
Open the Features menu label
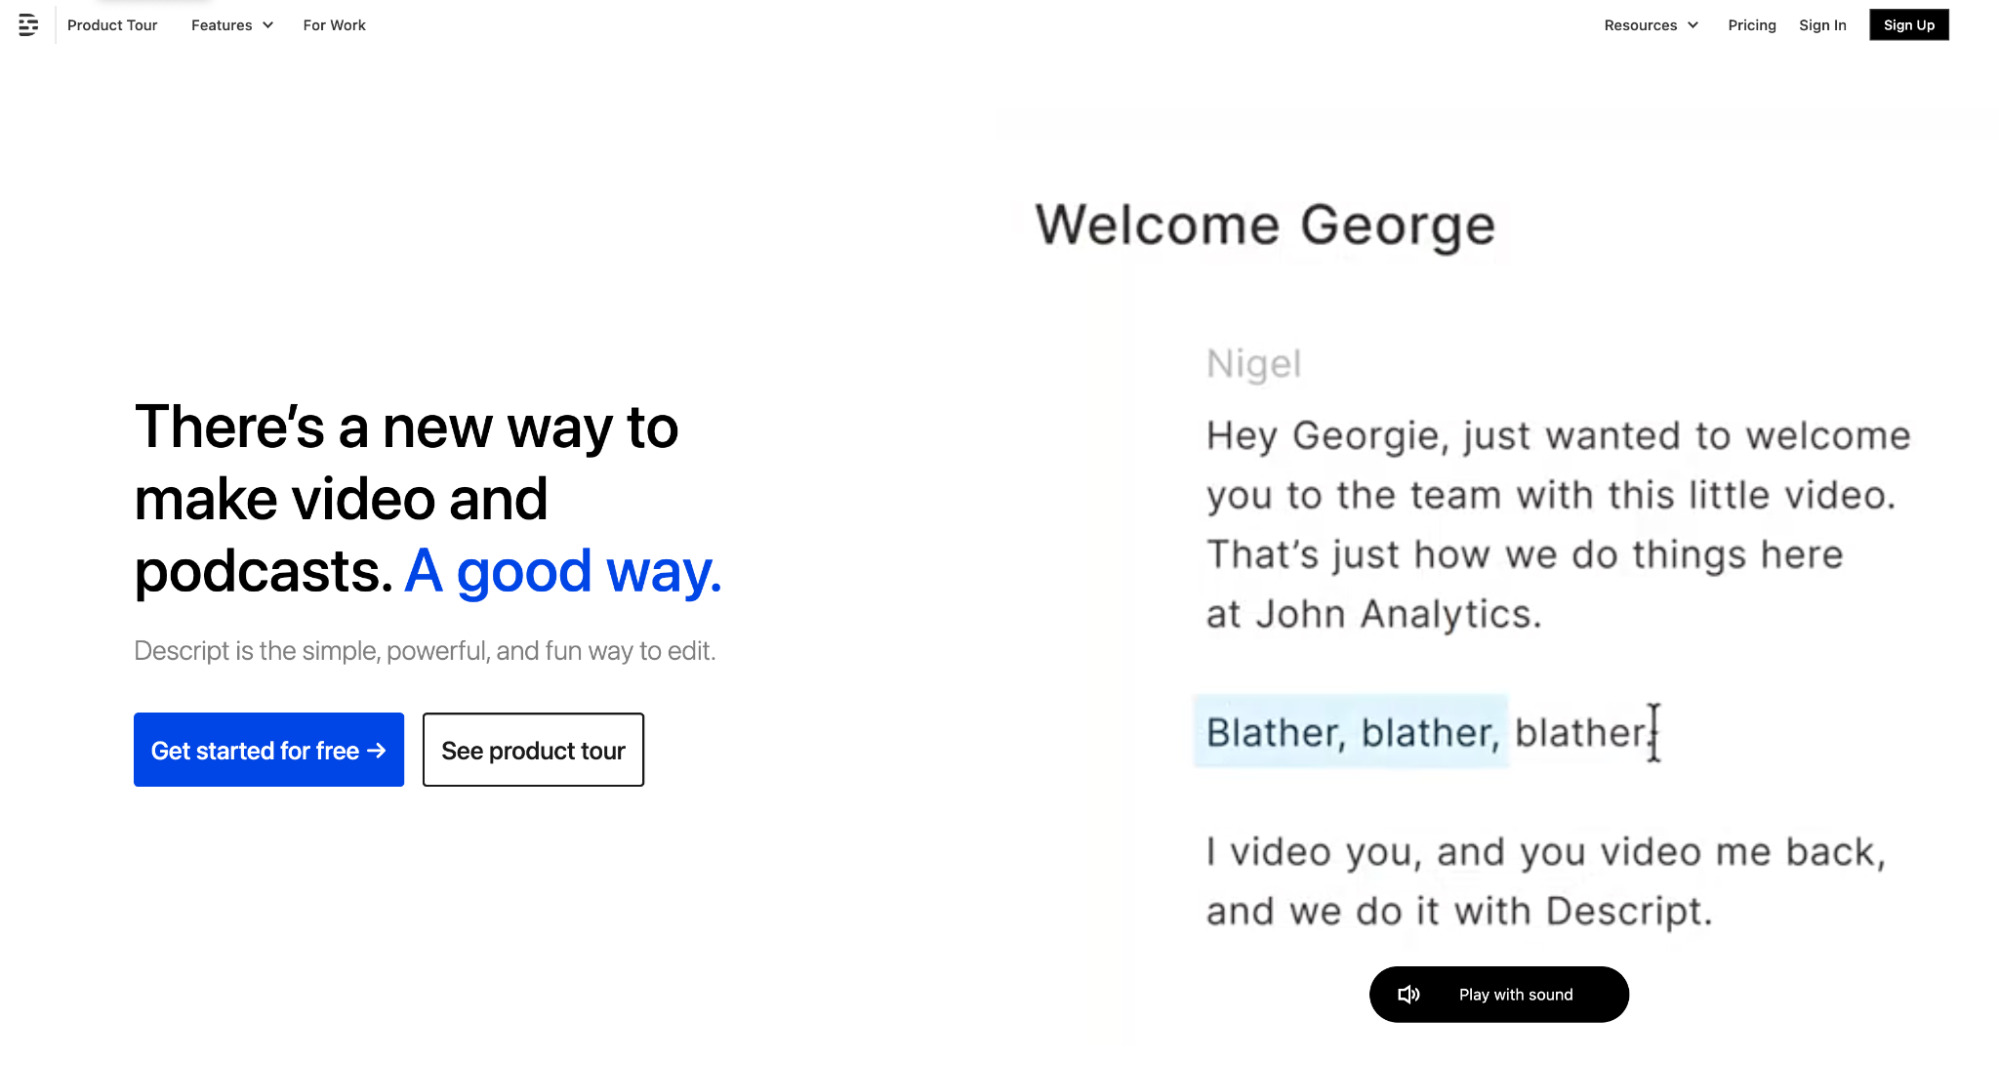coord(221,25)
